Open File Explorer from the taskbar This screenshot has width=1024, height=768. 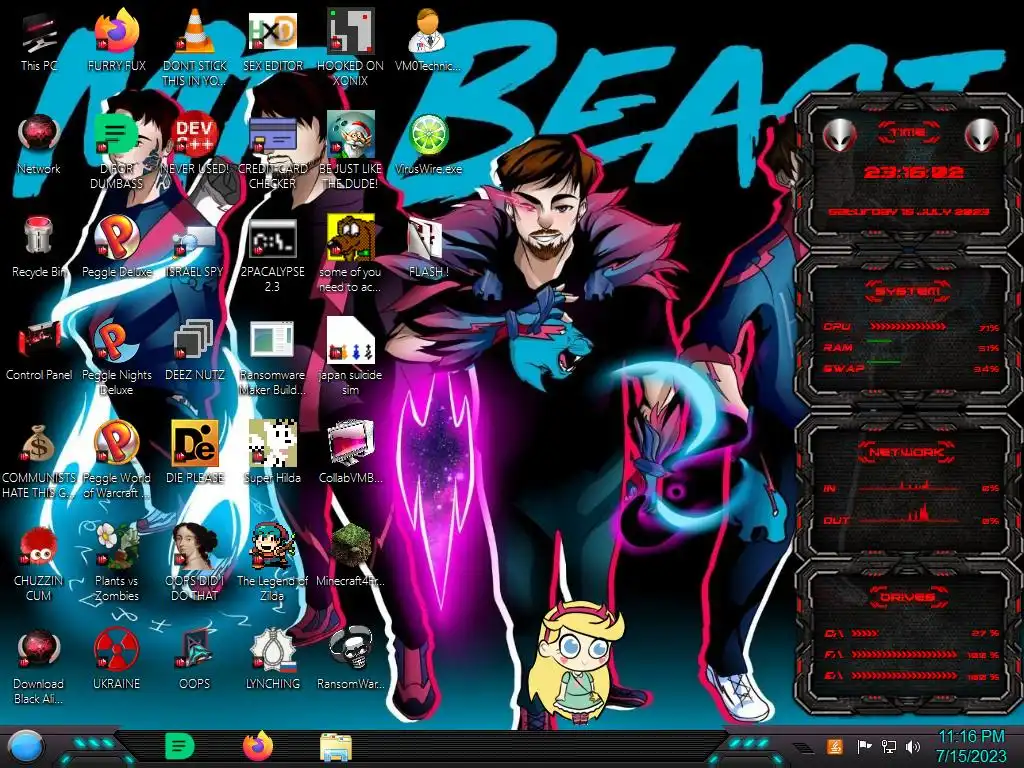[336, 747]
